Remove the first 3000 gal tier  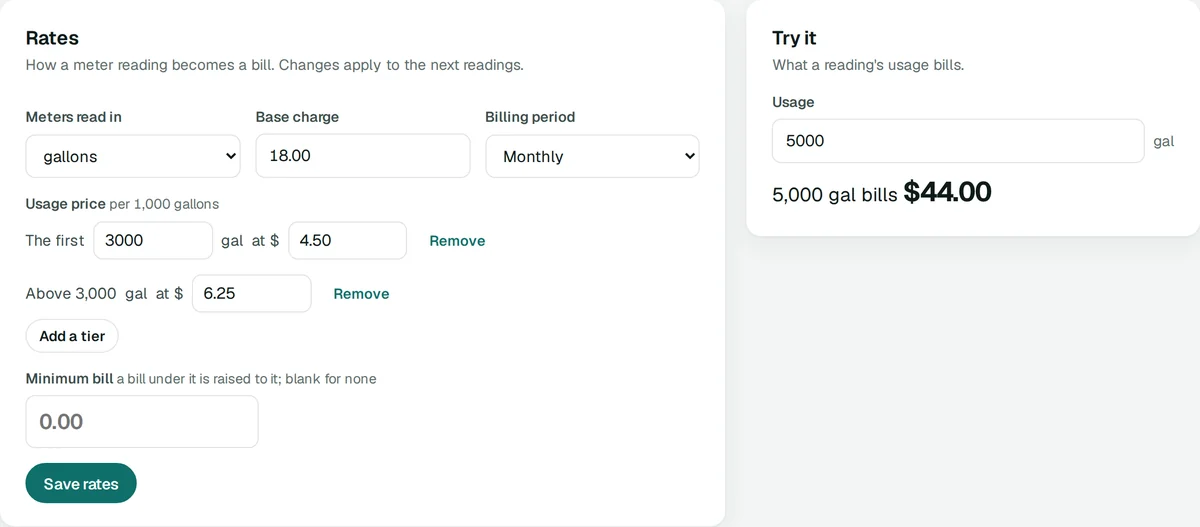tap(457, 241)
